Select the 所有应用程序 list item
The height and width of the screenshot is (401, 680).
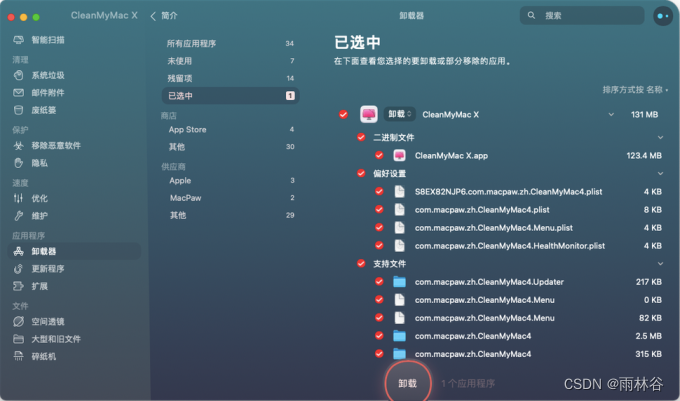click(230, 43)
